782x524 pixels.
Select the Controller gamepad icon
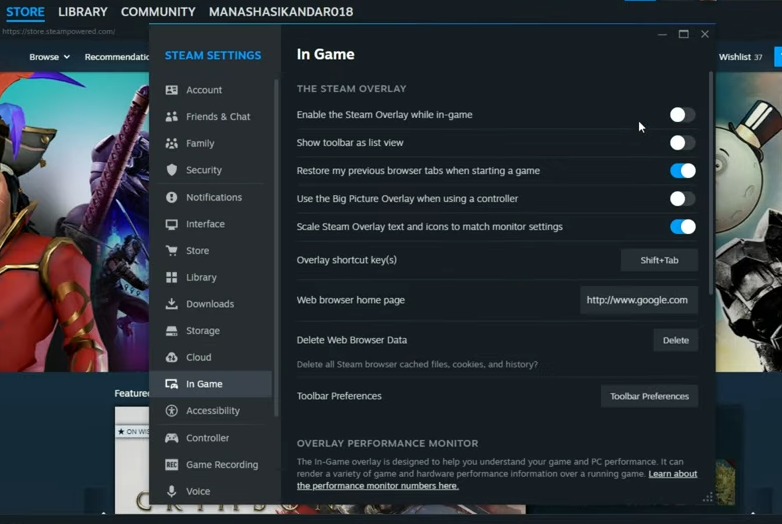coord(171,438)
